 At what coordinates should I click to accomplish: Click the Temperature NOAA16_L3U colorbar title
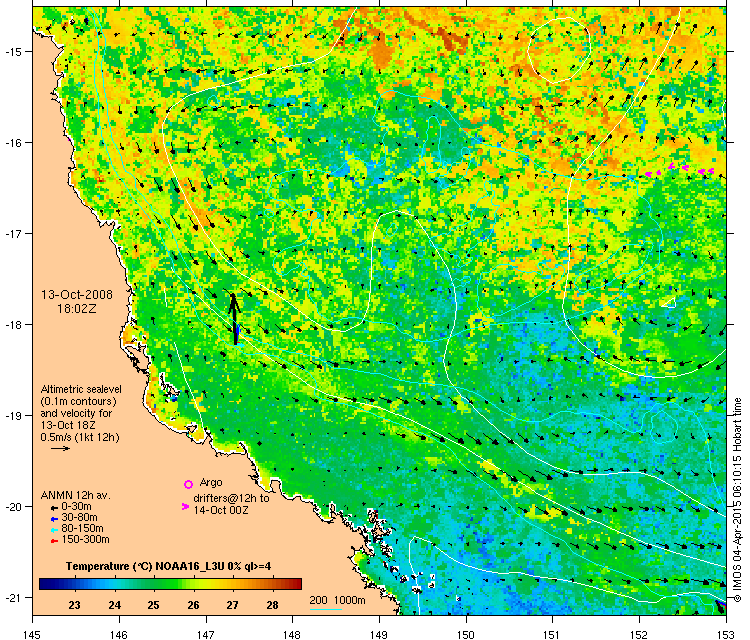pyautogui.click(x=168, y=566)
